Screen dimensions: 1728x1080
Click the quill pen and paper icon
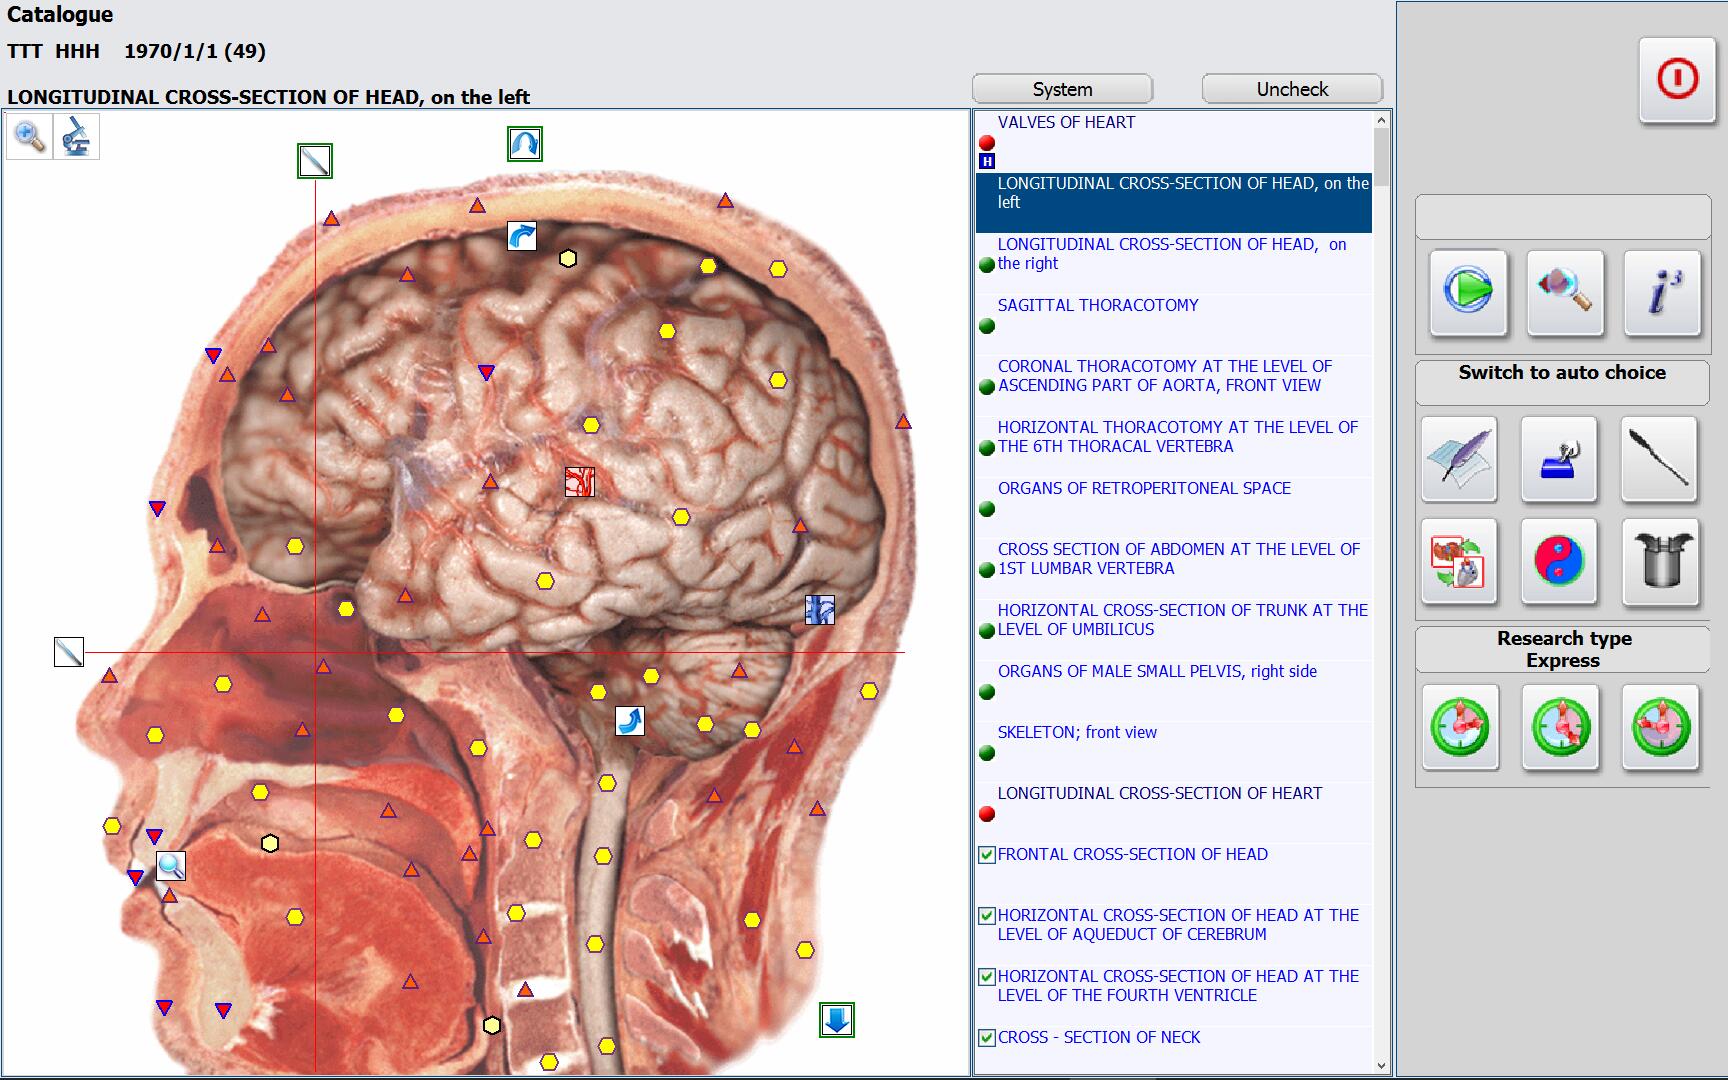click(x=1459, y=459)
